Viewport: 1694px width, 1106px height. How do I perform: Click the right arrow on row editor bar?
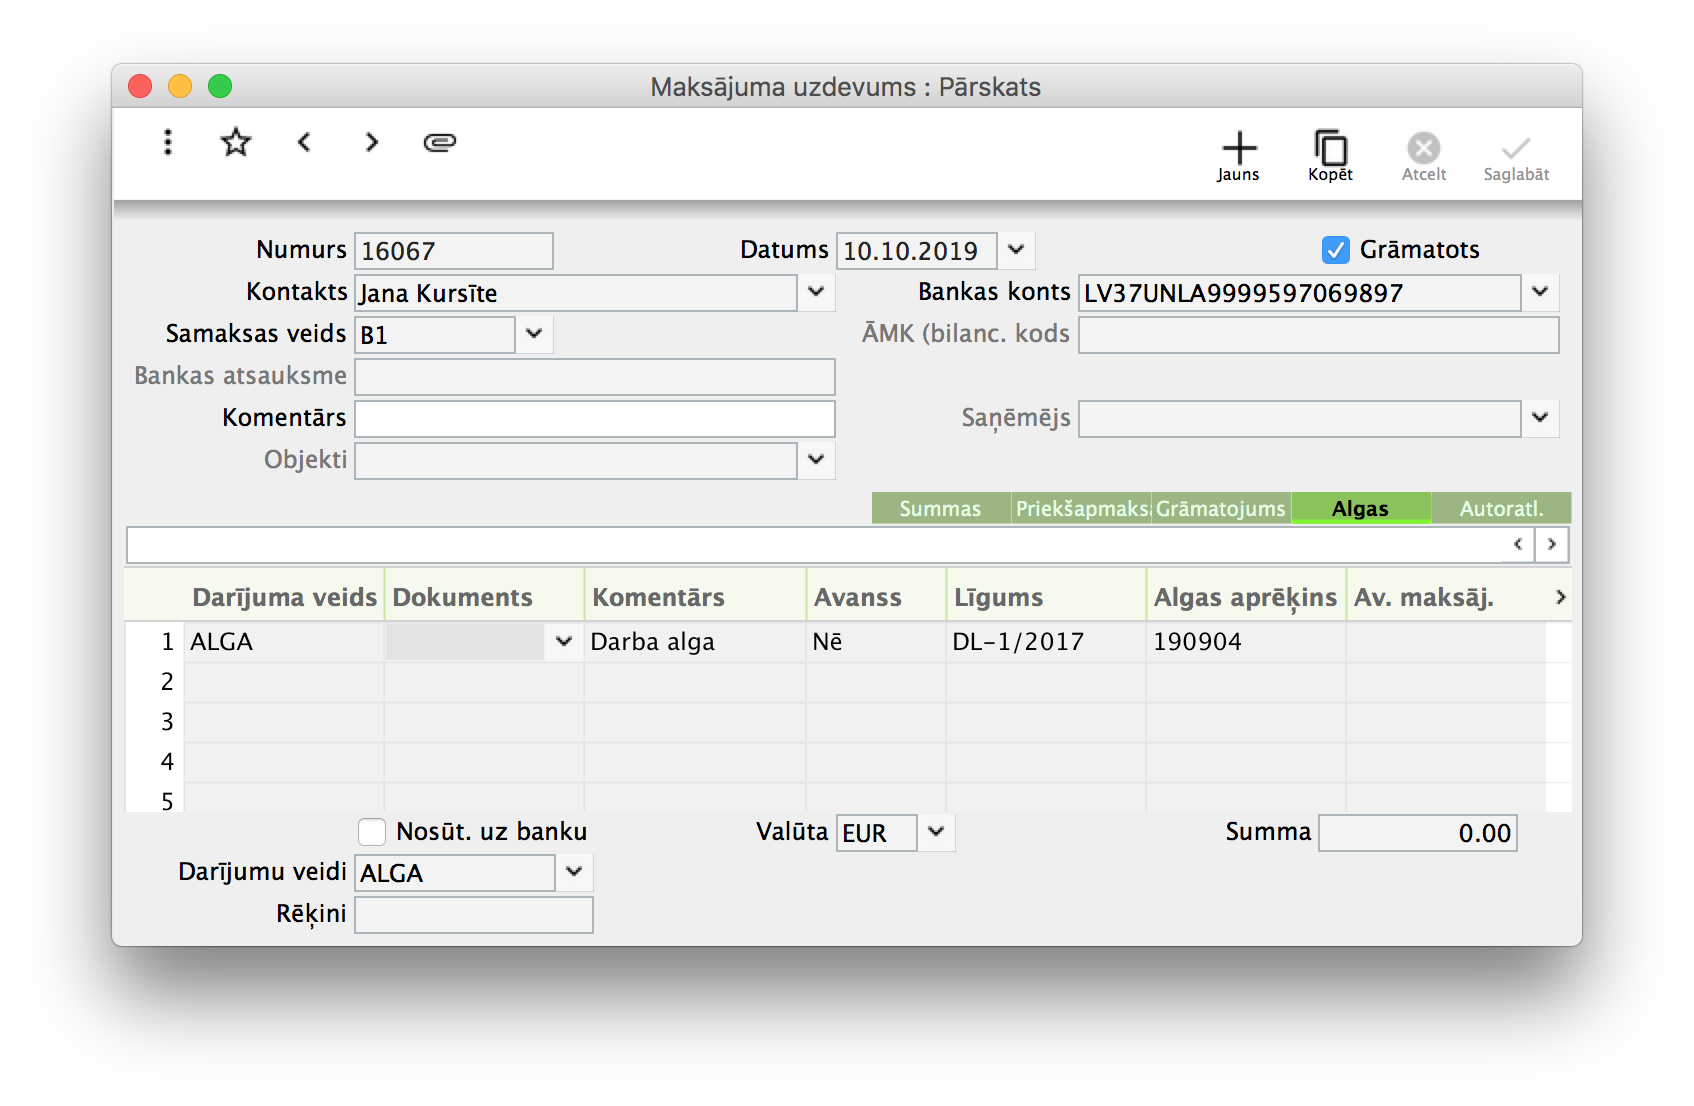pos(1551,544)
